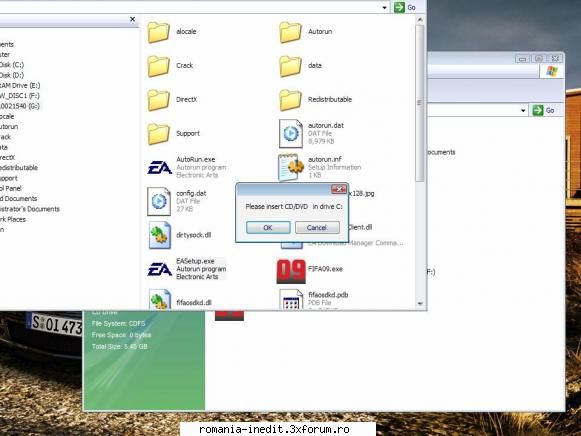
Task: Click the Go button in front window
Action: click(405, 7)
